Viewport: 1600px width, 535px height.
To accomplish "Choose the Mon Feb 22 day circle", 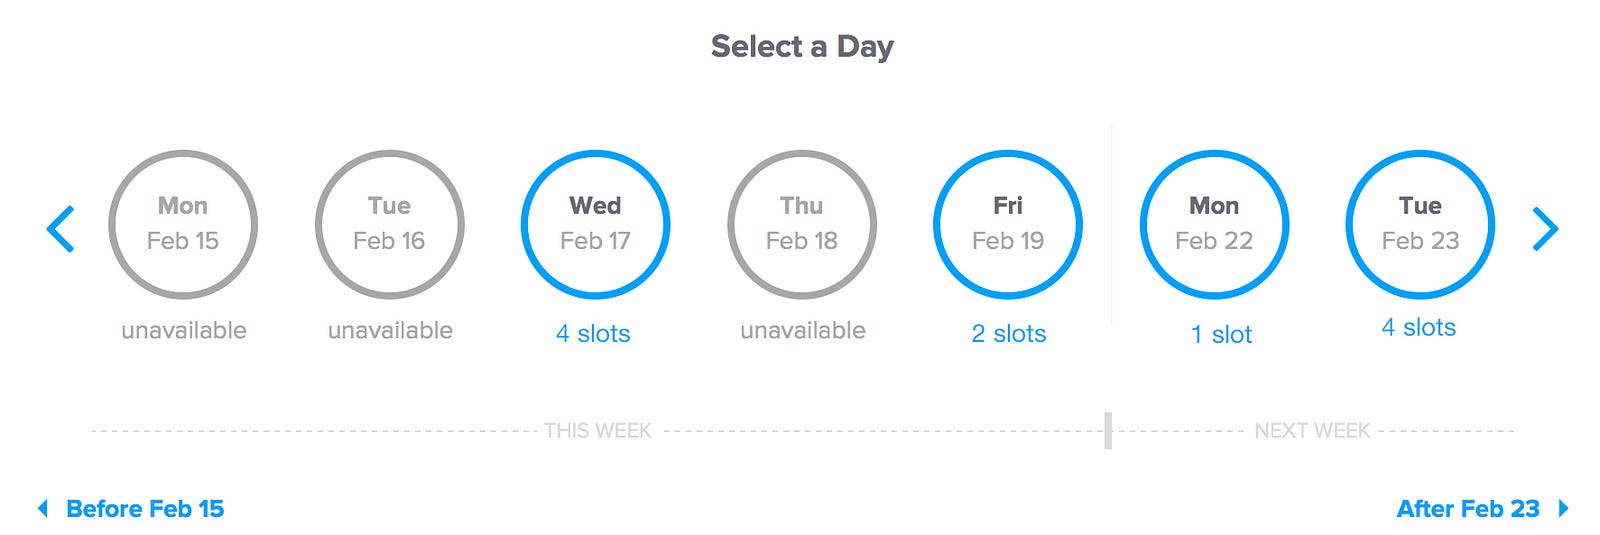I will click(1214, 224).
